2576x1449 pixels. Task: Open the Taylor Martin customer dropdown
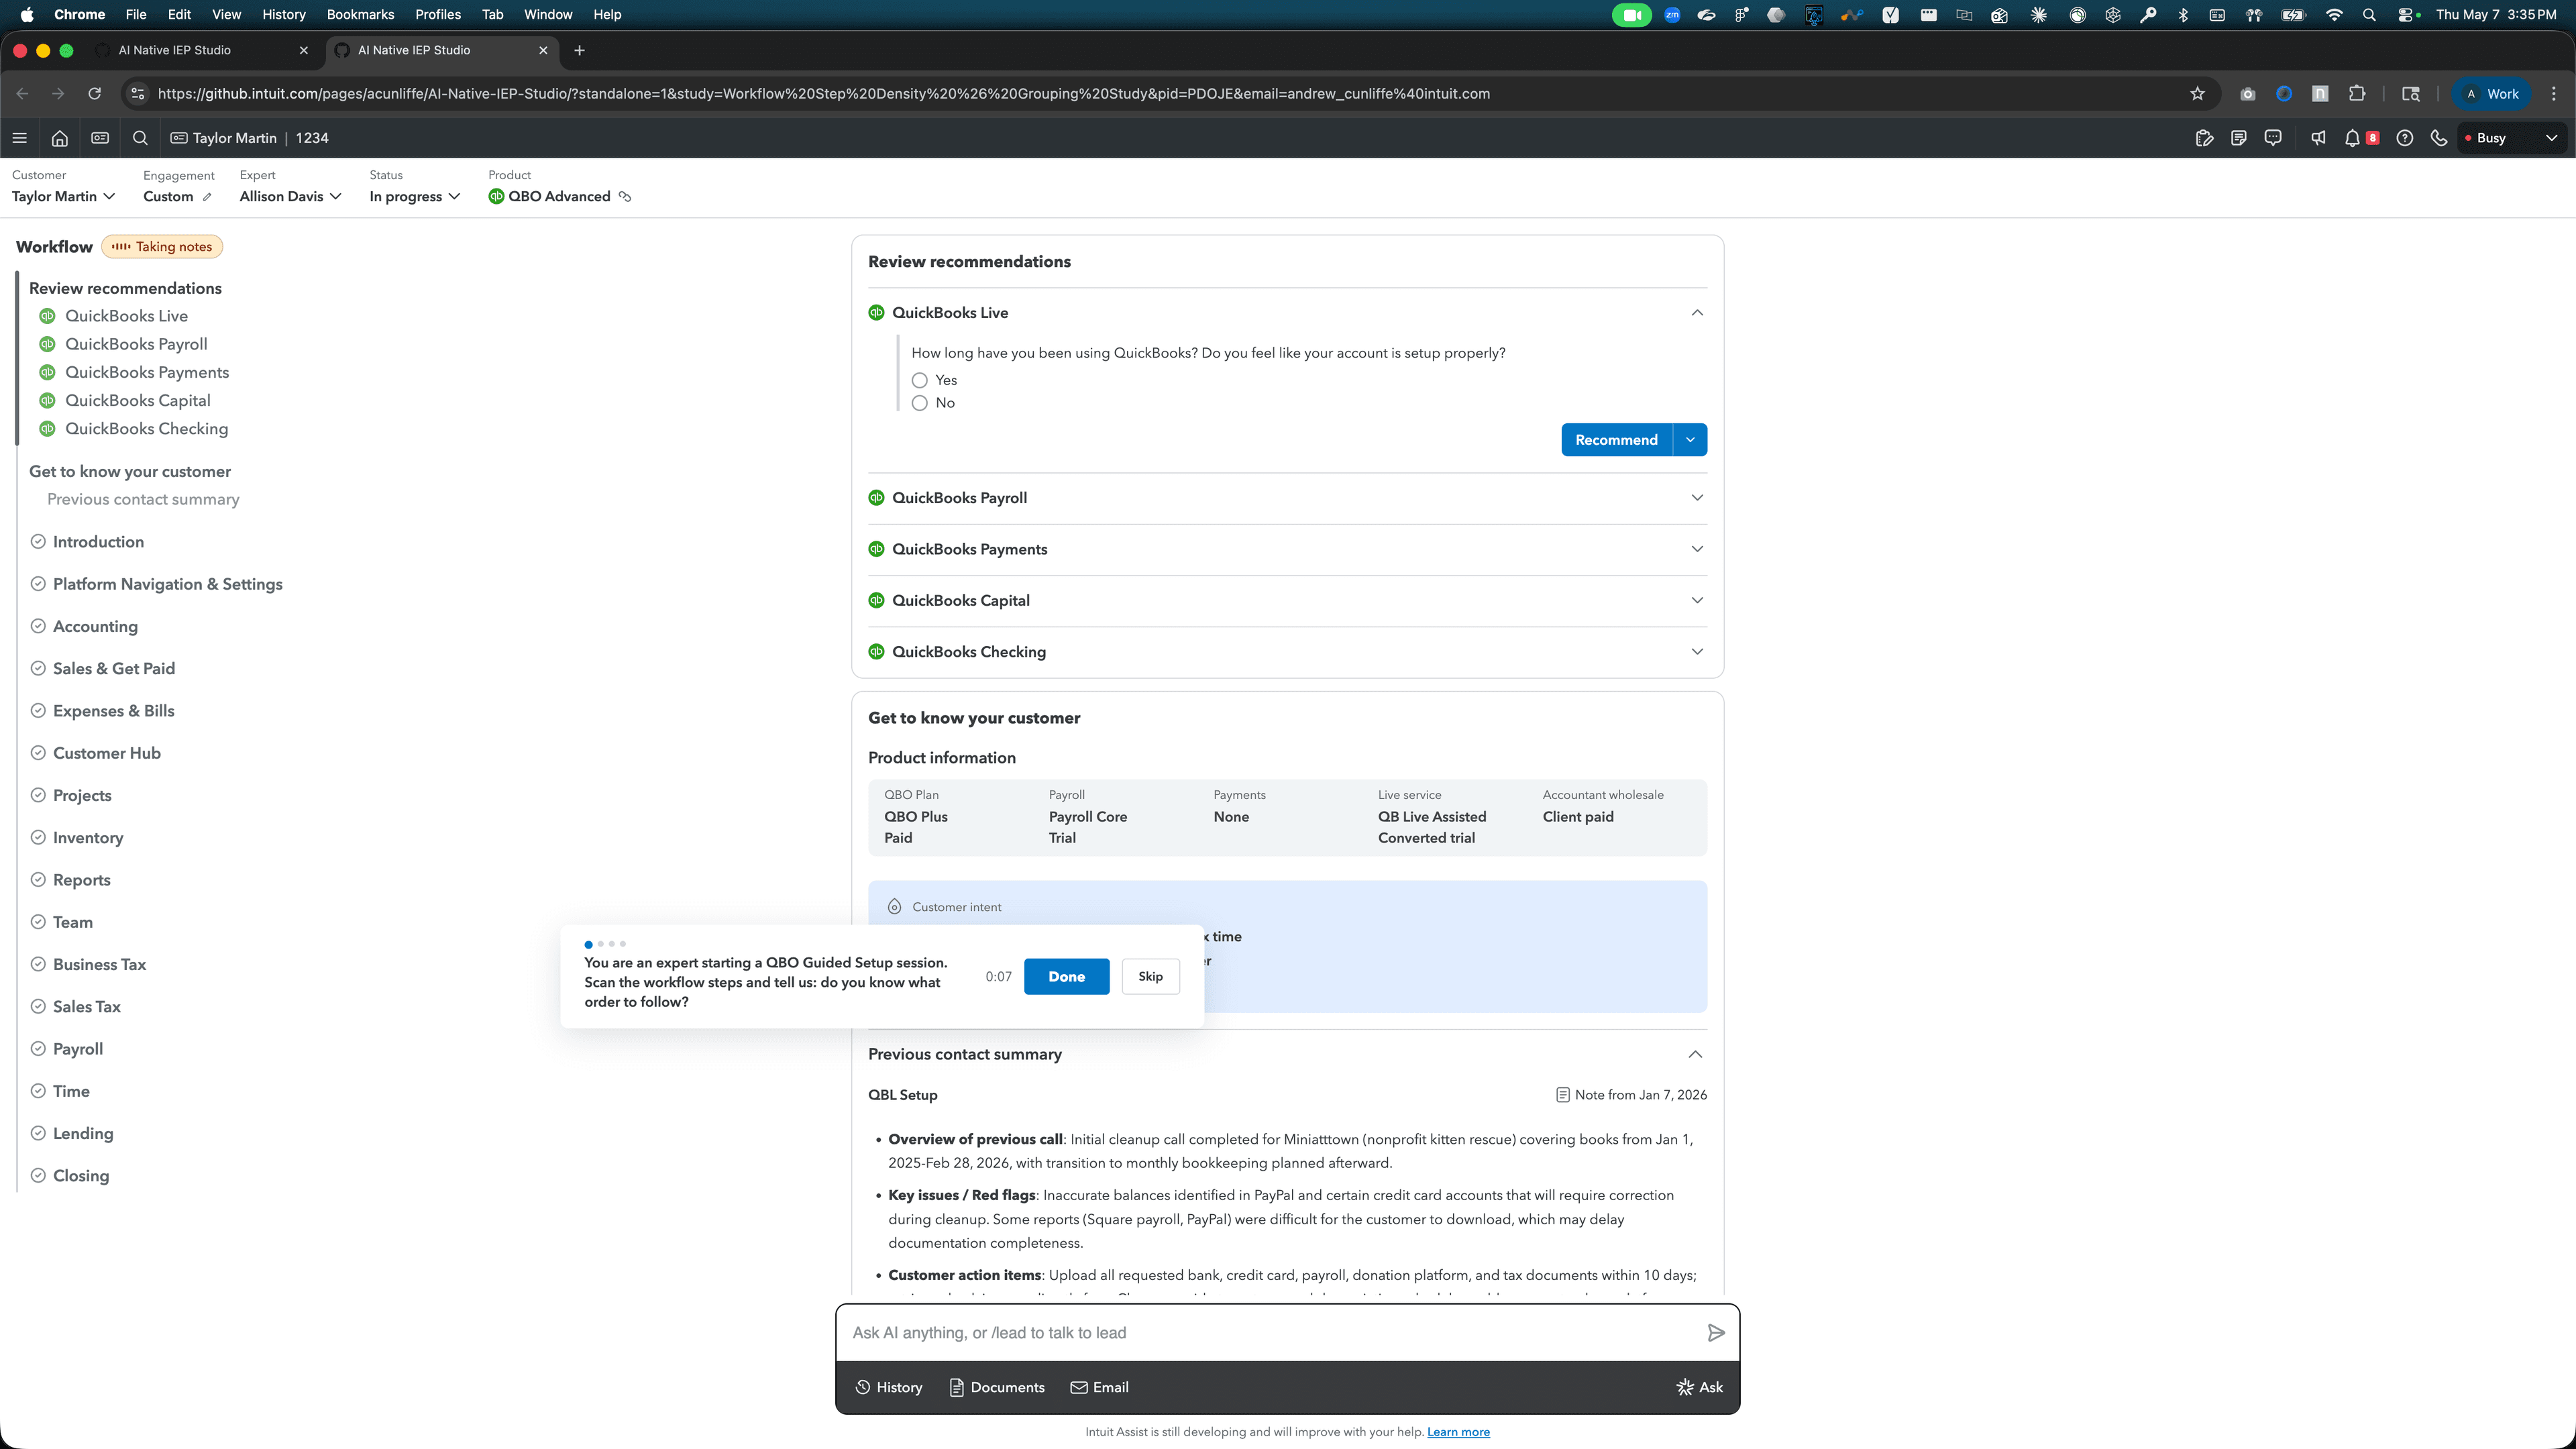pyautogui.click(x=64, y=197)
